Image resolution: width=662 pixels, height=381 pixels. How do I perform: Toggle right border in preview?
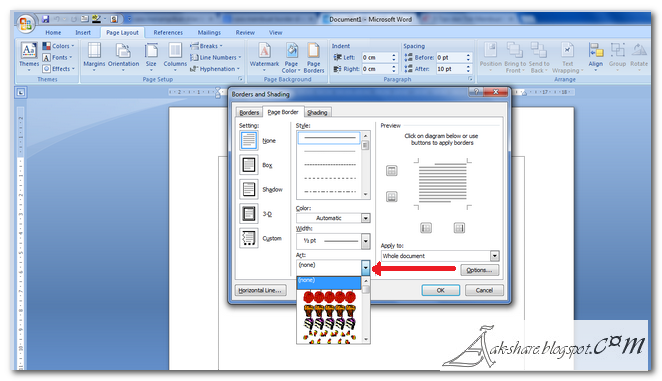(459, 228)
